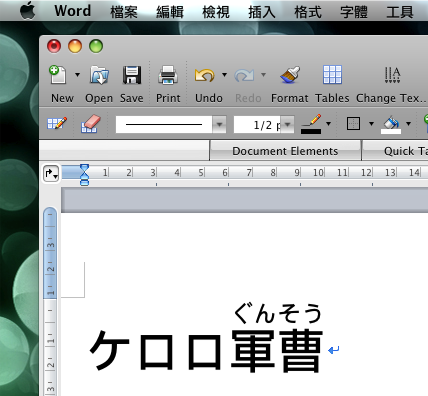Switch to the Quick Tables tab

click(395, 151)
